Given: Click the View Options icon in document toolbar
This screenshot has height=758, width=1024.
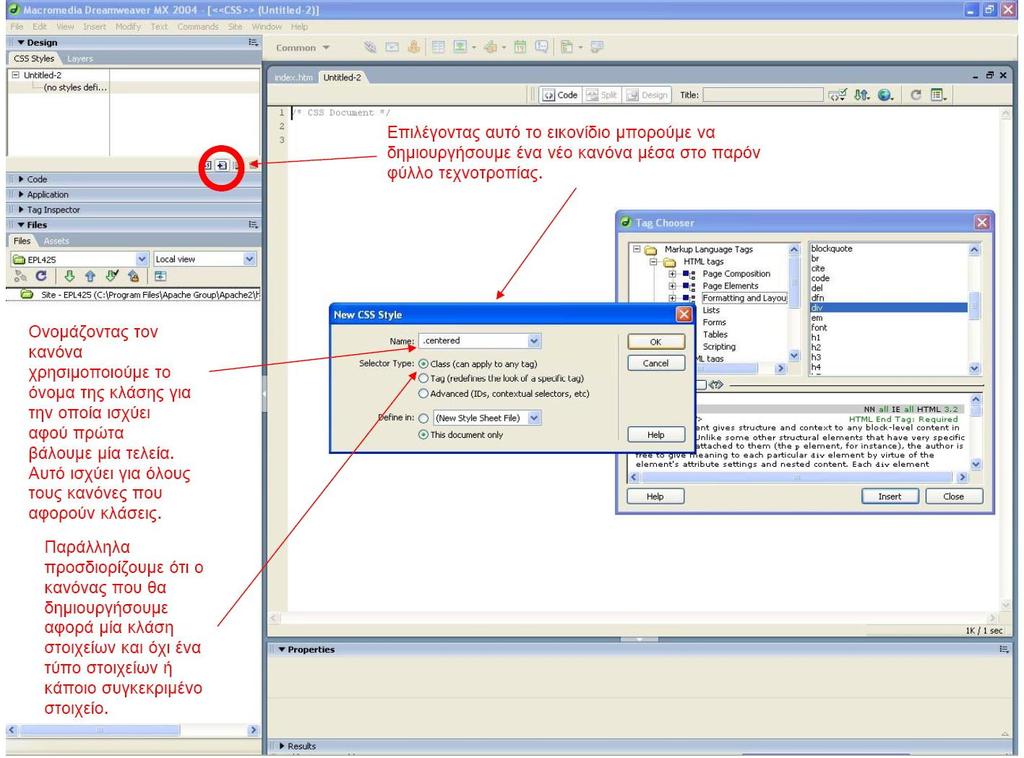Looking at the screenshot, I should [x=938, y=95].
